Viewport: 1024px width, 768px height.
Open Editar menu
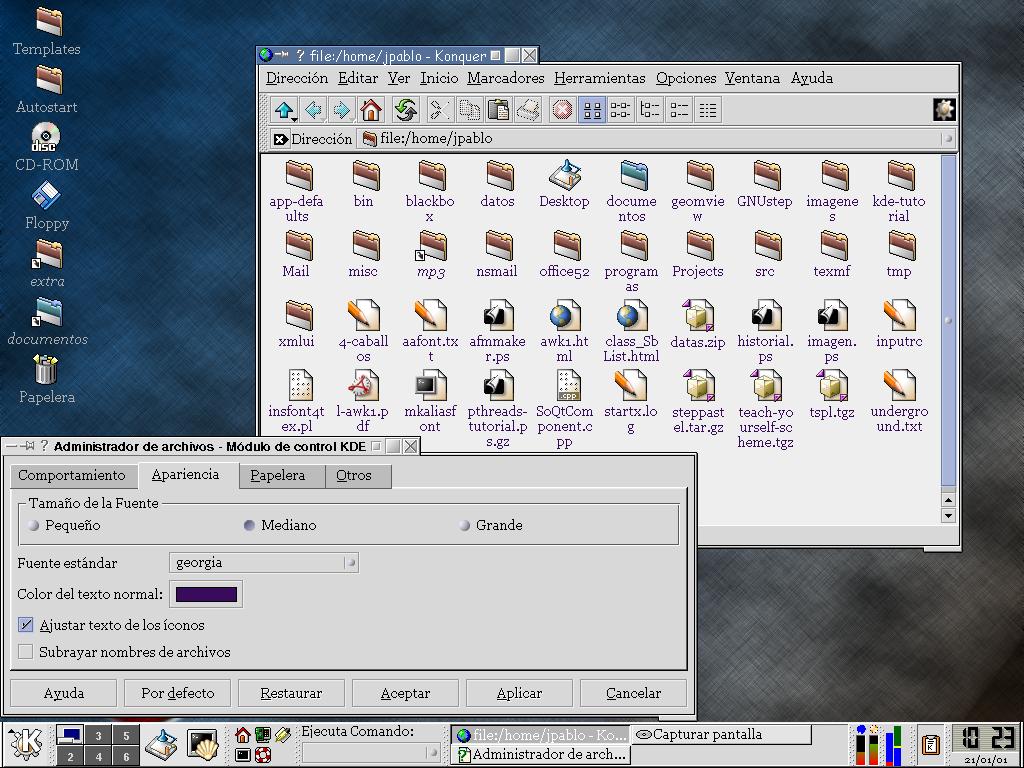pos(358,78)
